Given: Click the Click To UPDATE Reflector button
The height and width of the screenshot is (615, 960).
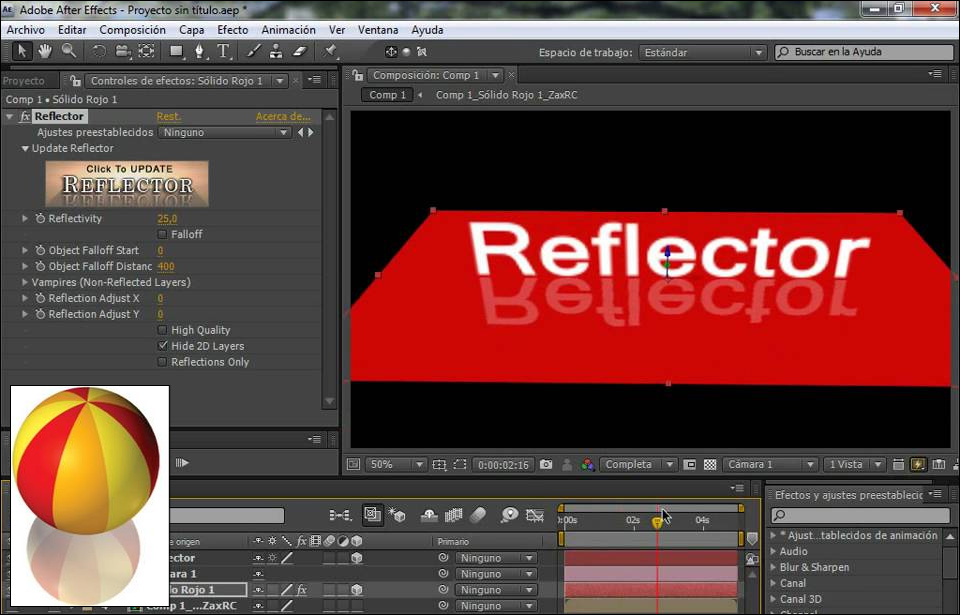Looking at the screenshot, I should tap(127, 184).
